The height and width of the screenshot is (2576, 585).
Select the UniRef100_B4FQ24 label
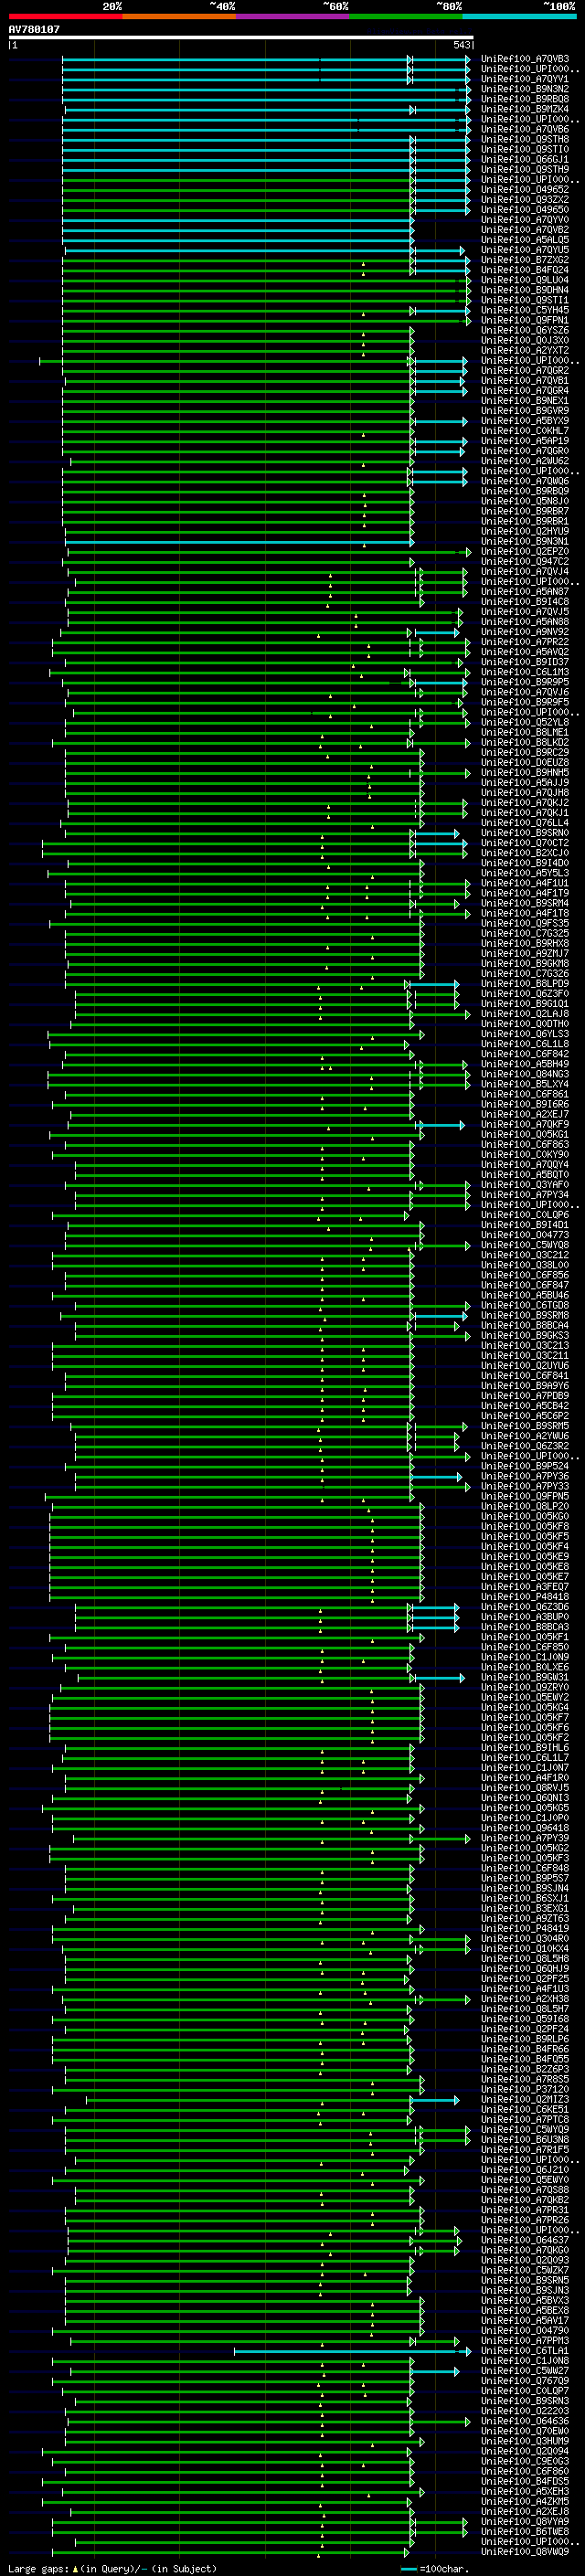[x=525, y=270]
